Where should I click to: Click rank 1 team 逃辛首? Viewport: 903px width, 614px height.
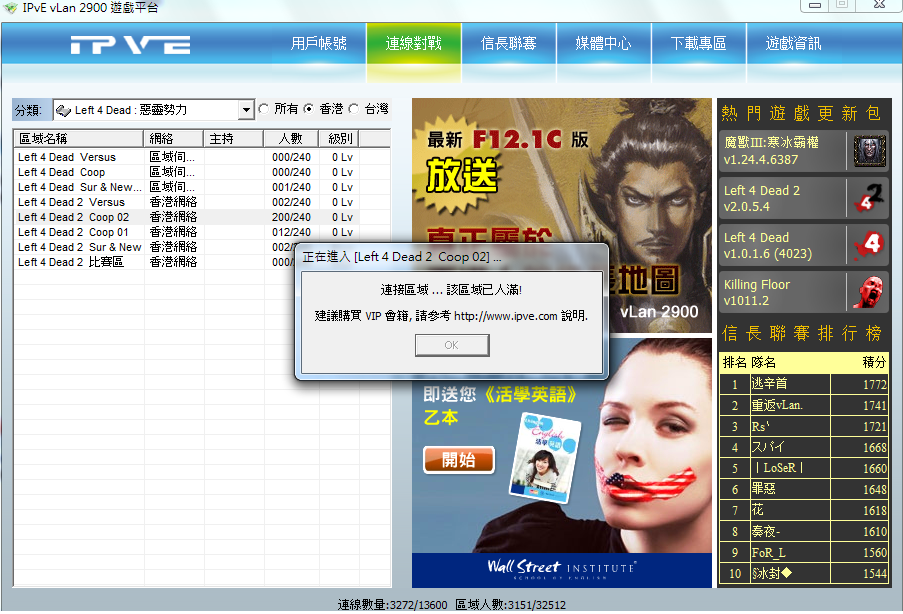pyautogui.click(x=769, y=384)
